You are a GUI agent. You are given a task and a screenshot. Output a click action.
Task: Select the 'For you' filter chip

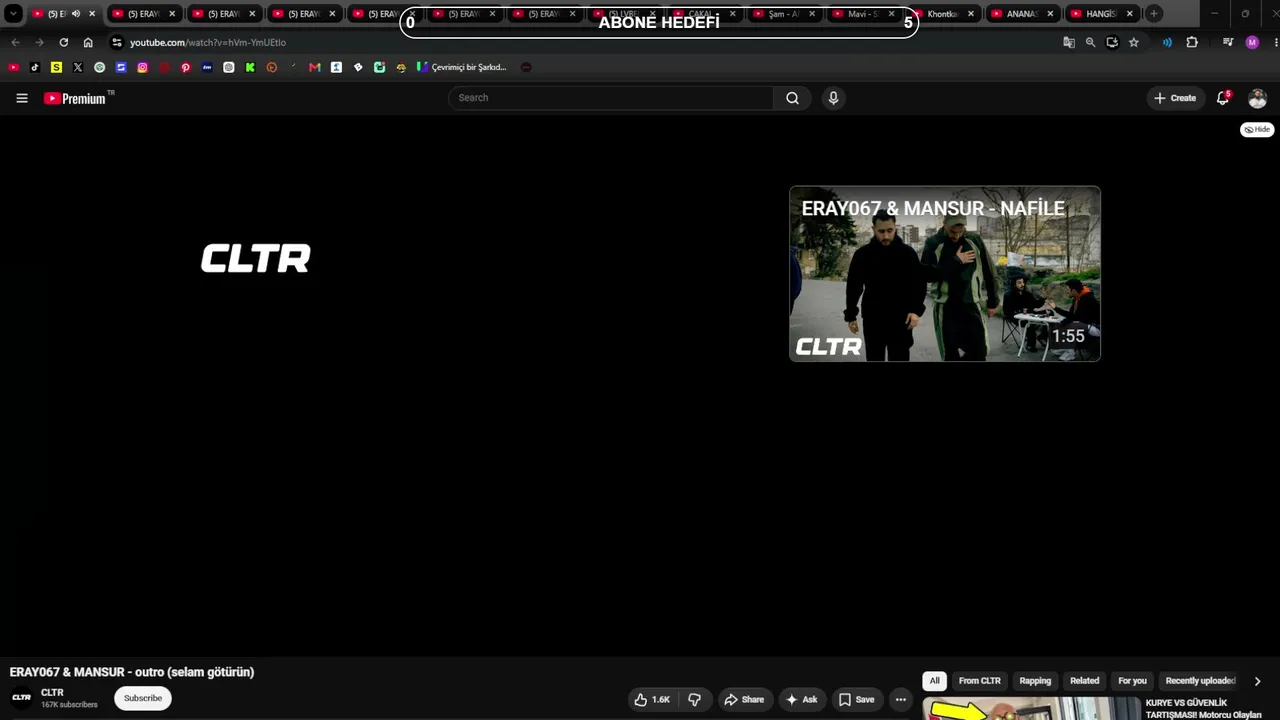pyautogui.click(x=1132, y=681)
